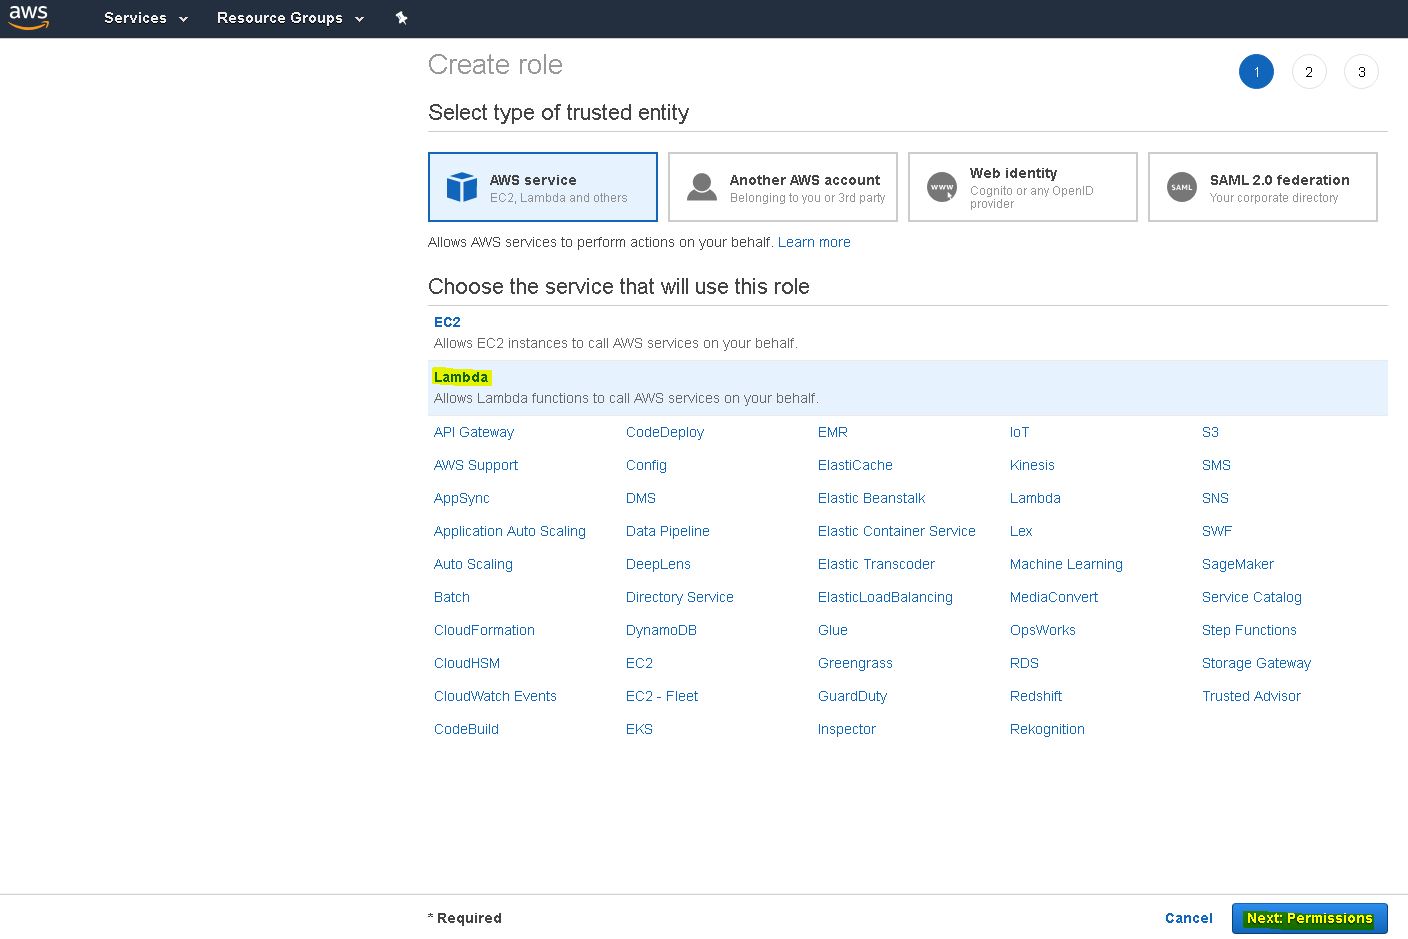Screen dimensions: 1408x939
Task: Click the WWW Web identity icon
Action: click(942, 187)
